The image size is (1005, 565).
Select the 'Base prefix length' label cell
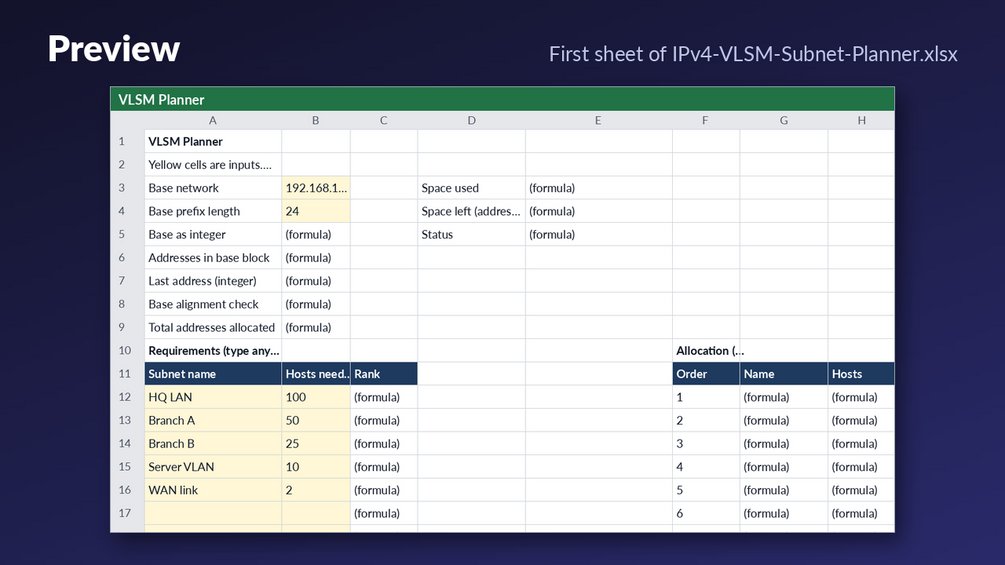coord(213,211)
